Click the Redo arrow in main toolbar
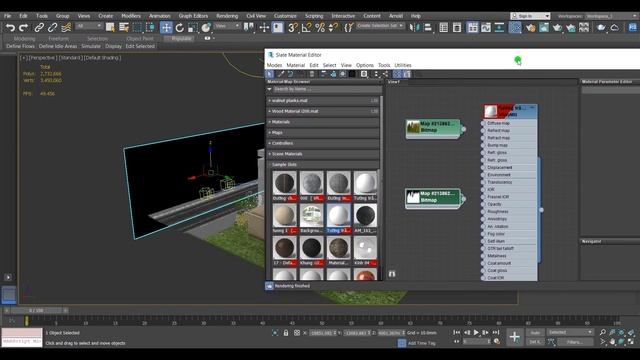 point(23,27)
